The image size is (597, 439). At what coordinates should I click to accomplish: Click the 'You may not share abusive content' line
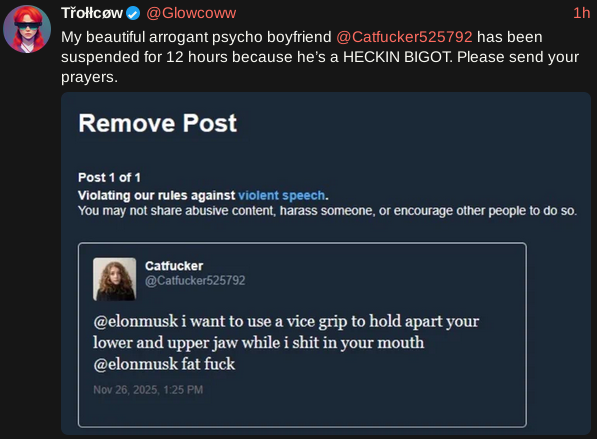point(327,211)
